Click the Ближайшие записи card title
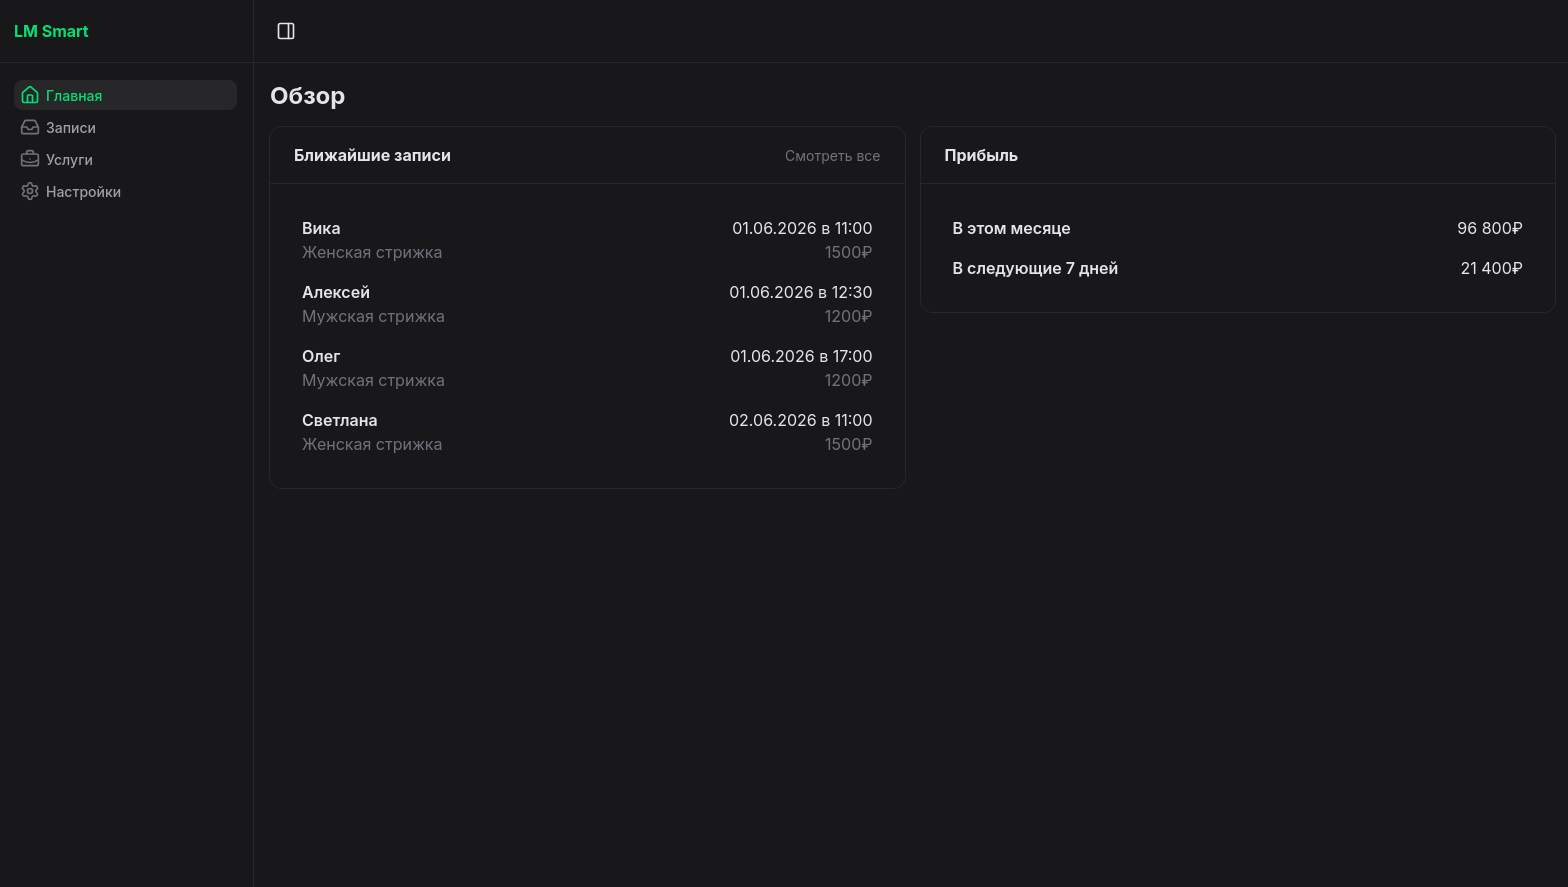Image resolution: width=1568 pixels, height=887 pixels. point(372,155)
